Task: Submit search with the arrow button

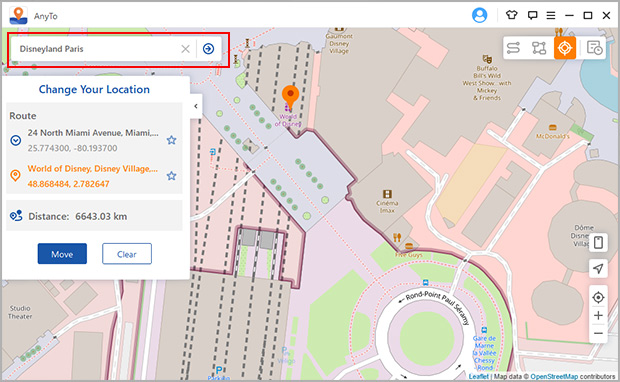Action: [x=208, y=49]
